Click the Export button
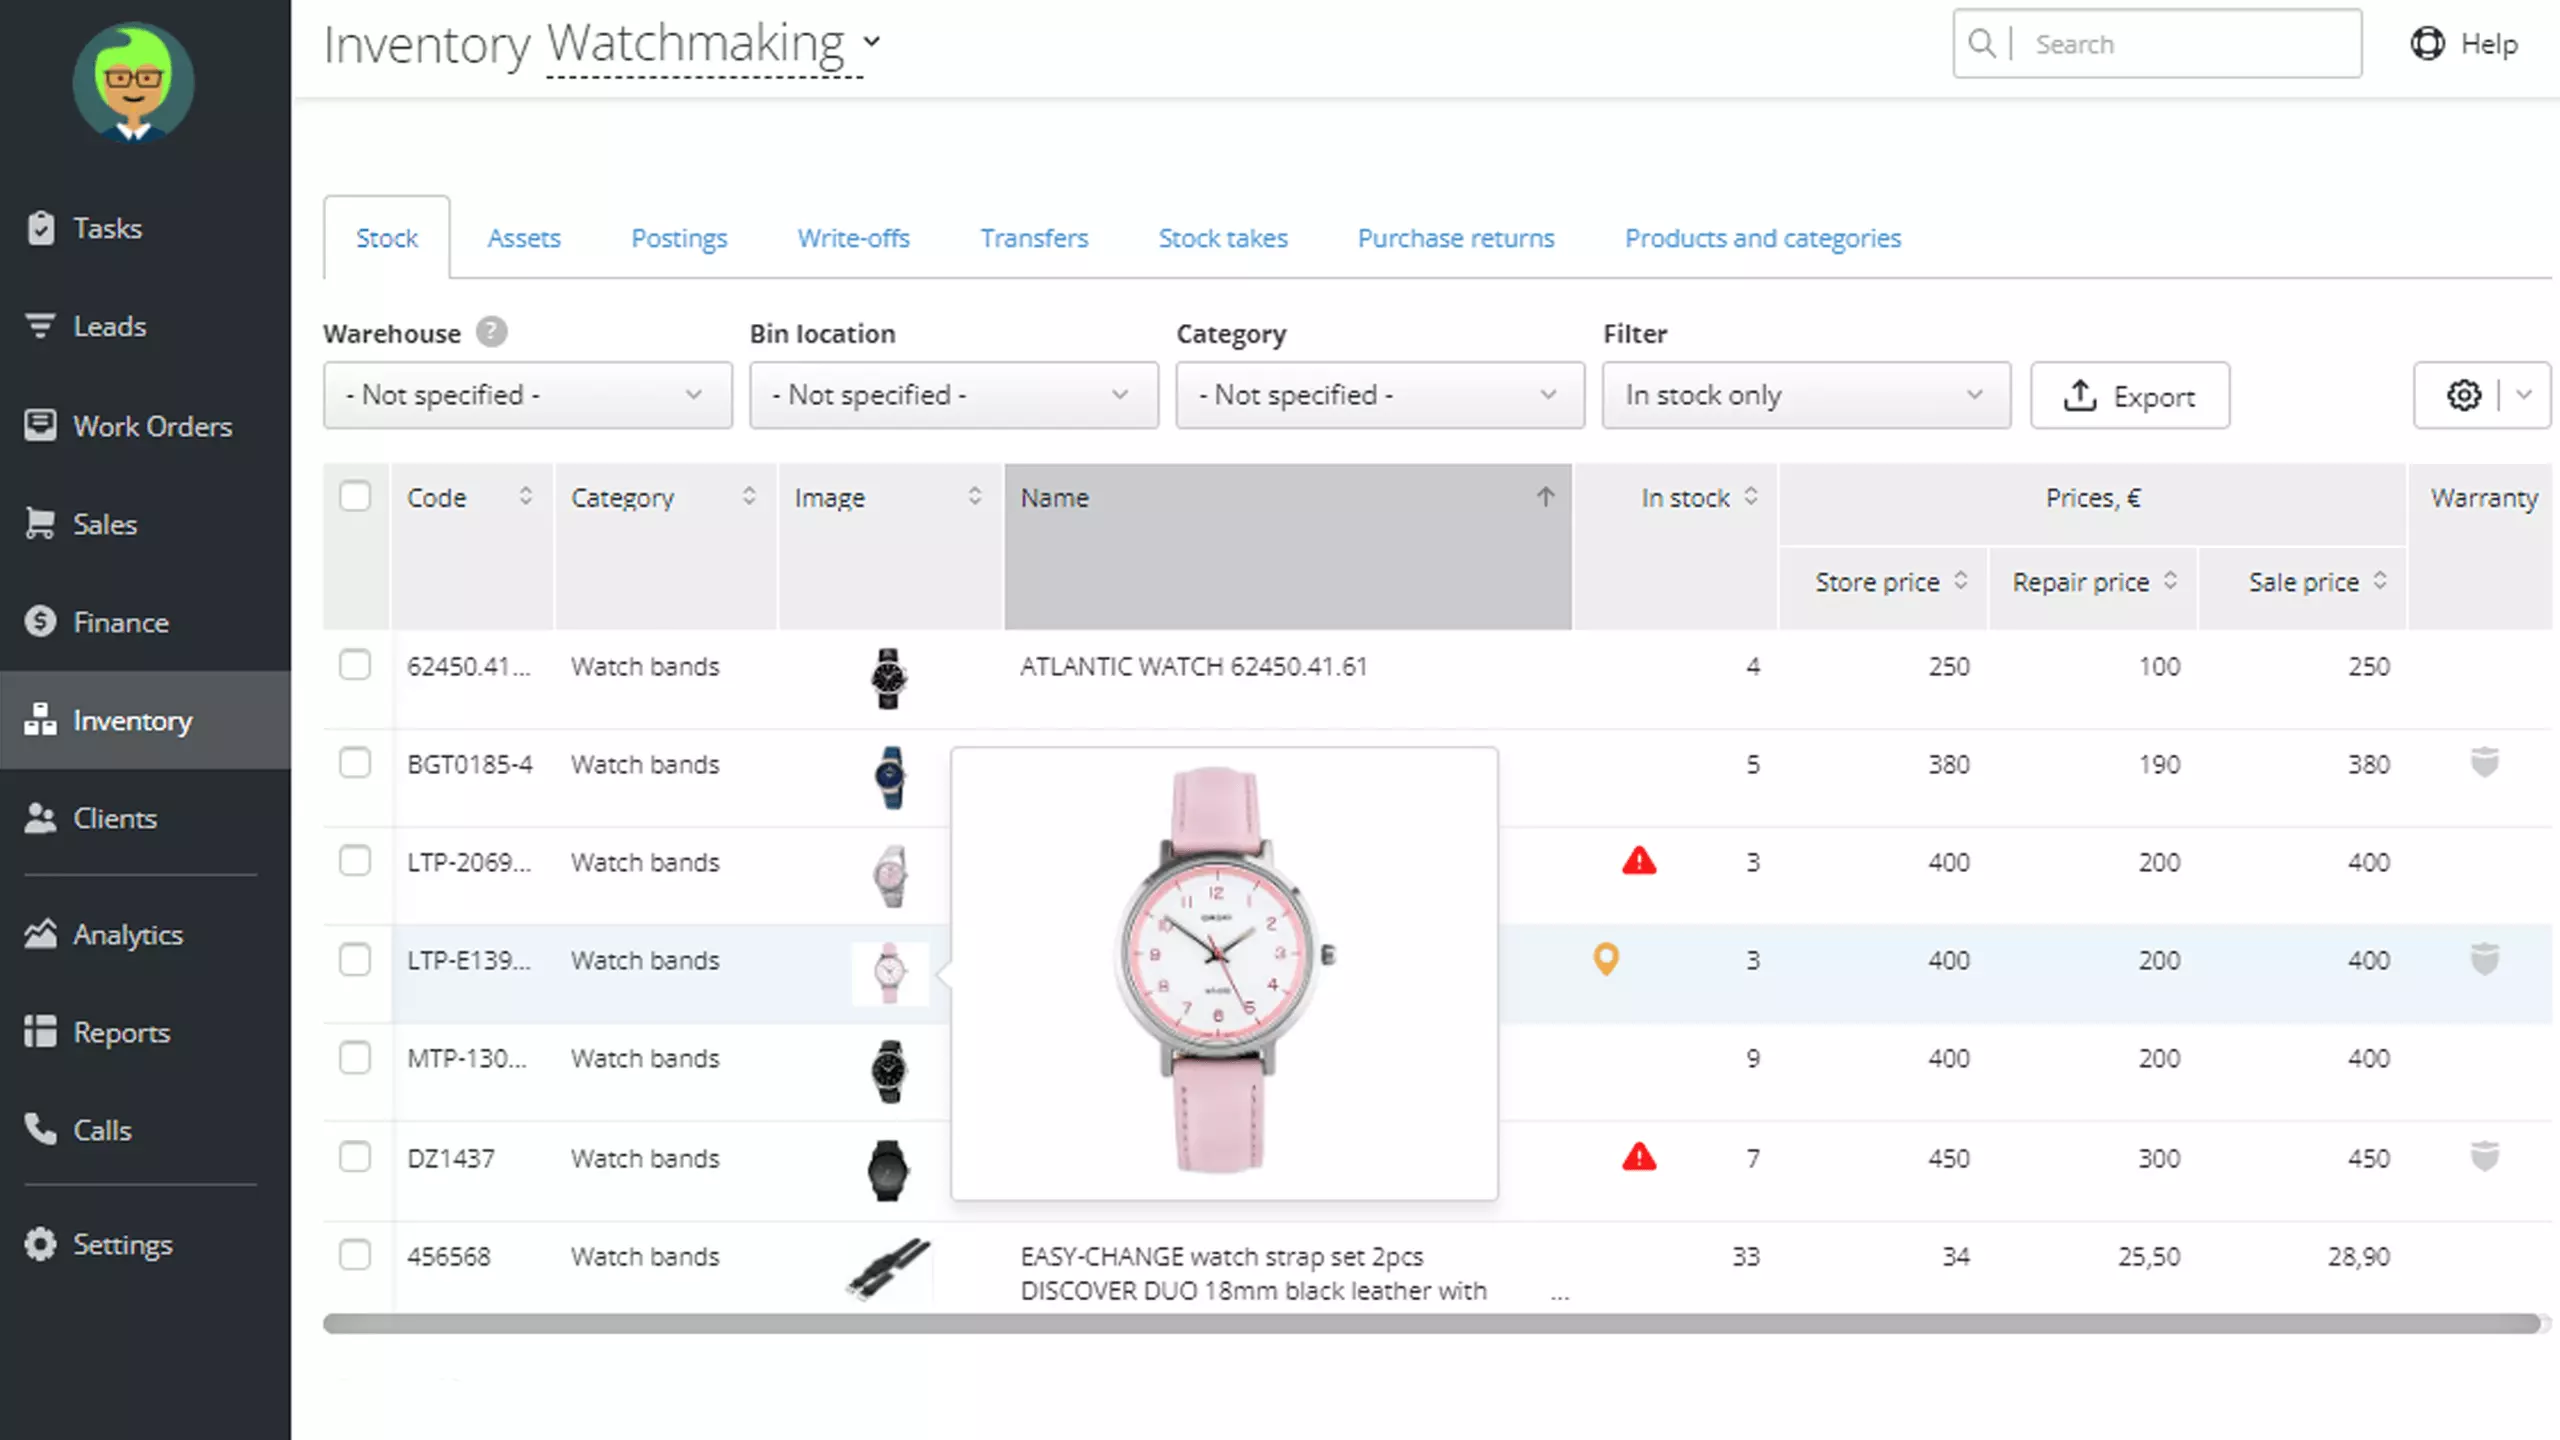Image resolution: width=2560 pixels, height=1440 pixels. pos(2130,395)
